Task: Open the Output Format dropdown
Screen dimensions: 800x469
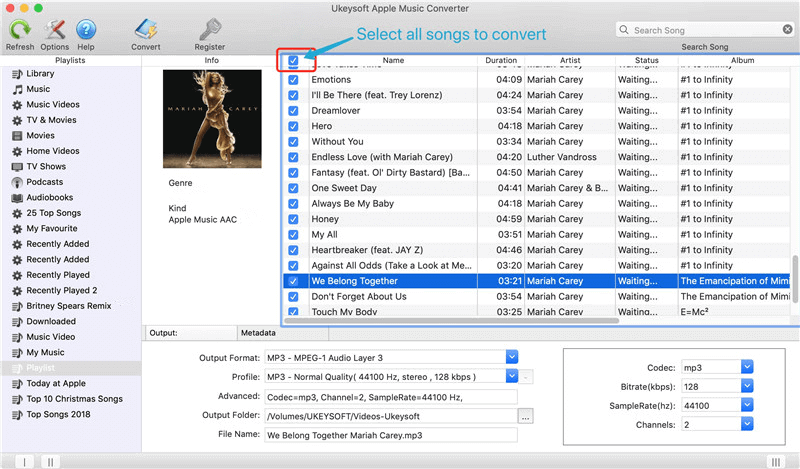Action: coord(512,357)
